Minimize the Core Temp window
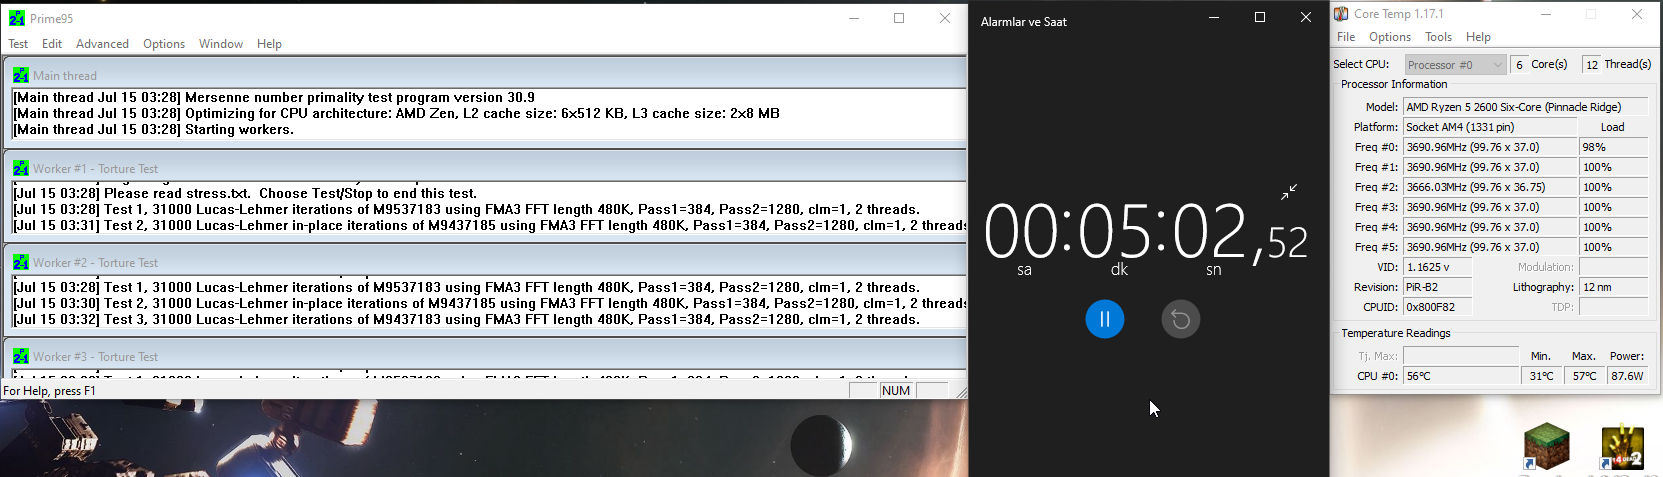1663x477 pixels. [x=1546, y=14]
